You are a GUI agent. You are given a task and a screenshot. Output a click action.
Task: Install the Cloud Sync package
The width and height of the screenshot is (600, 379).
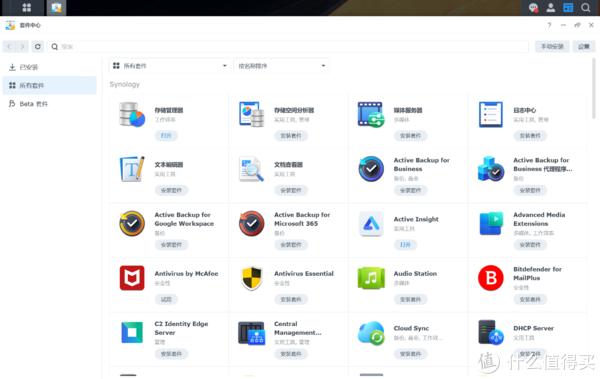[x=410, y=354]
